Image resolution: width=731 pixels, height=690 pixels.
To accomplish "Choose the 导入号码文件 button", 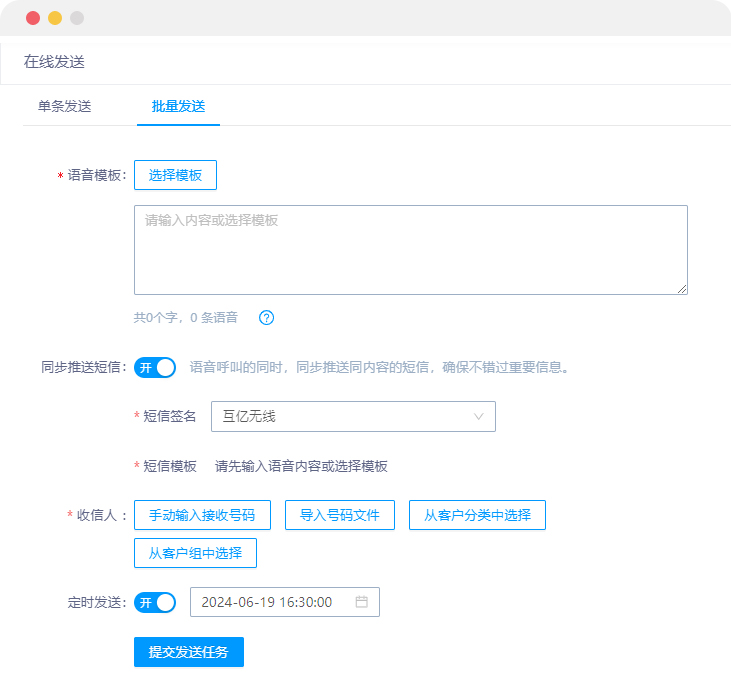I will click(340, 516).
